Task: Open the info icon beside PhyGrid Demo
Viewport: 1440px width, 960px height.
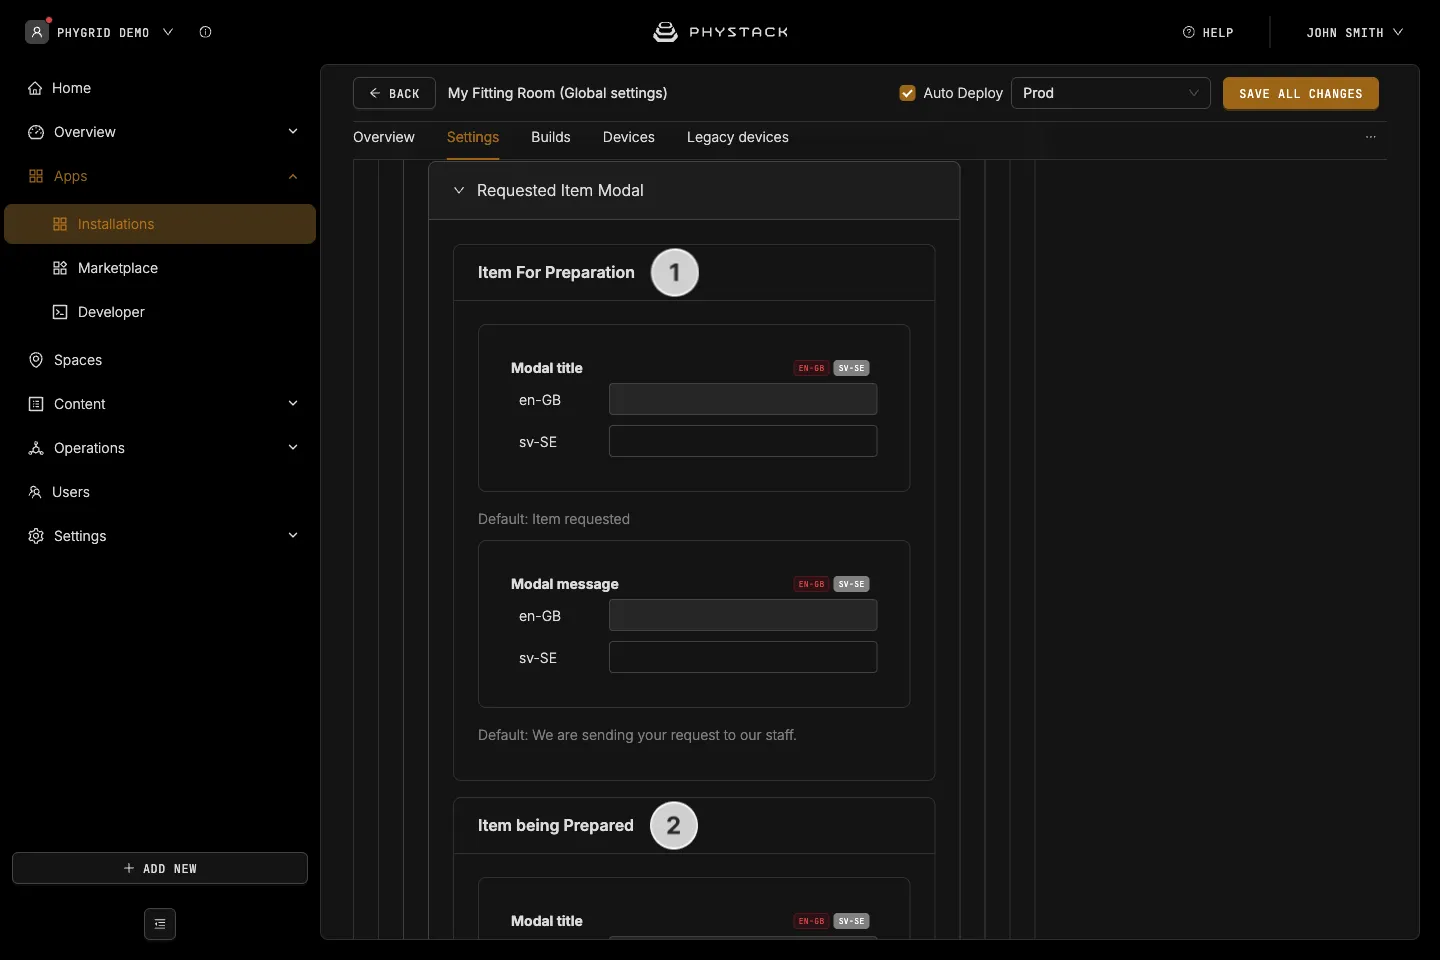Action: pyautogui.click(x=205, y=32)
